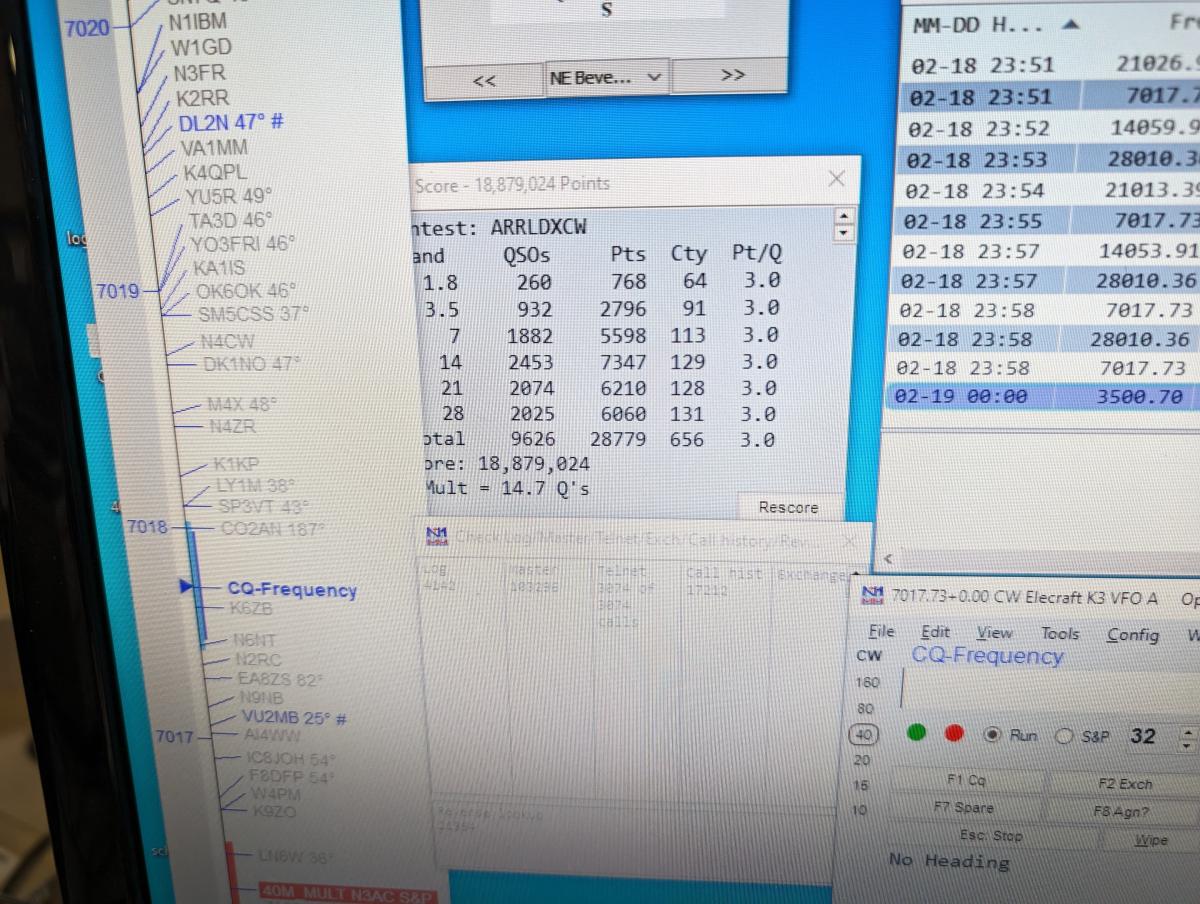Click CQ-Frequency entry in bandmap
The width and height of the screenshot is (1200, 904).
pyautogui.click(x=292, y=589)
